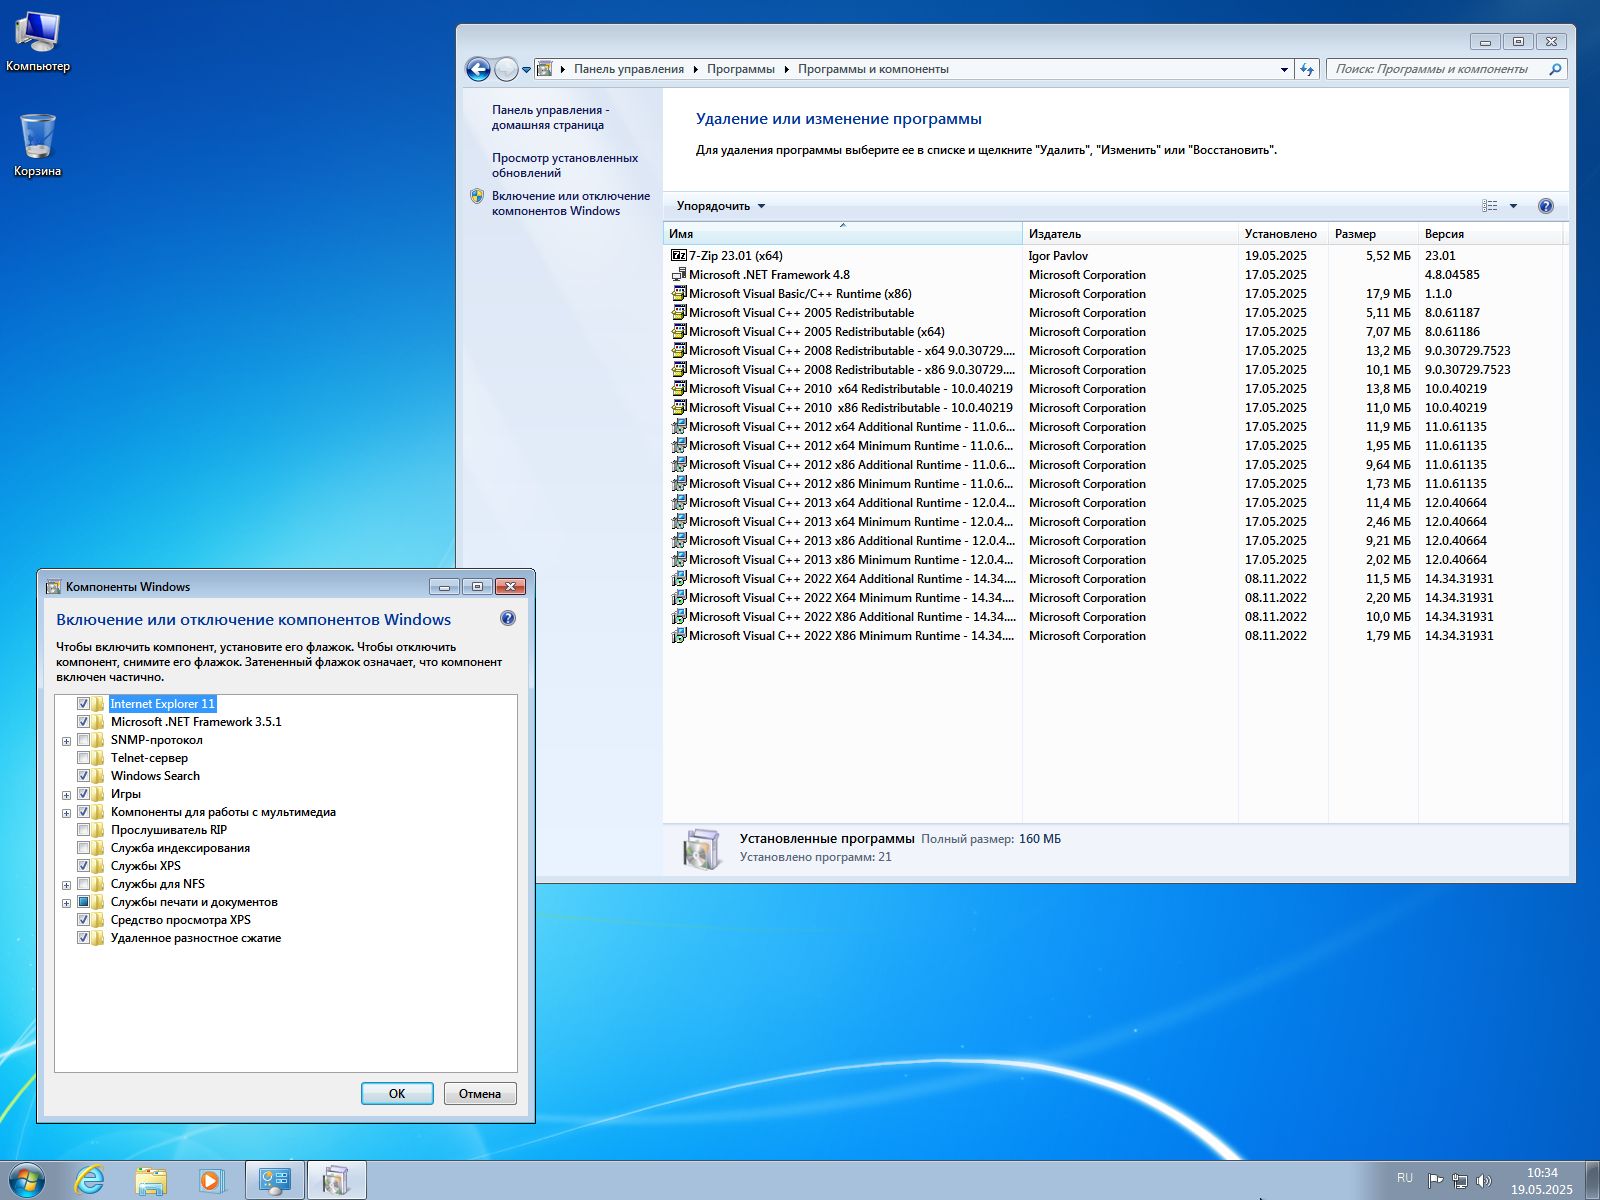Click the network tray icon
Screen dimensions: 1600x1200
click(x=1460, y=1181)
